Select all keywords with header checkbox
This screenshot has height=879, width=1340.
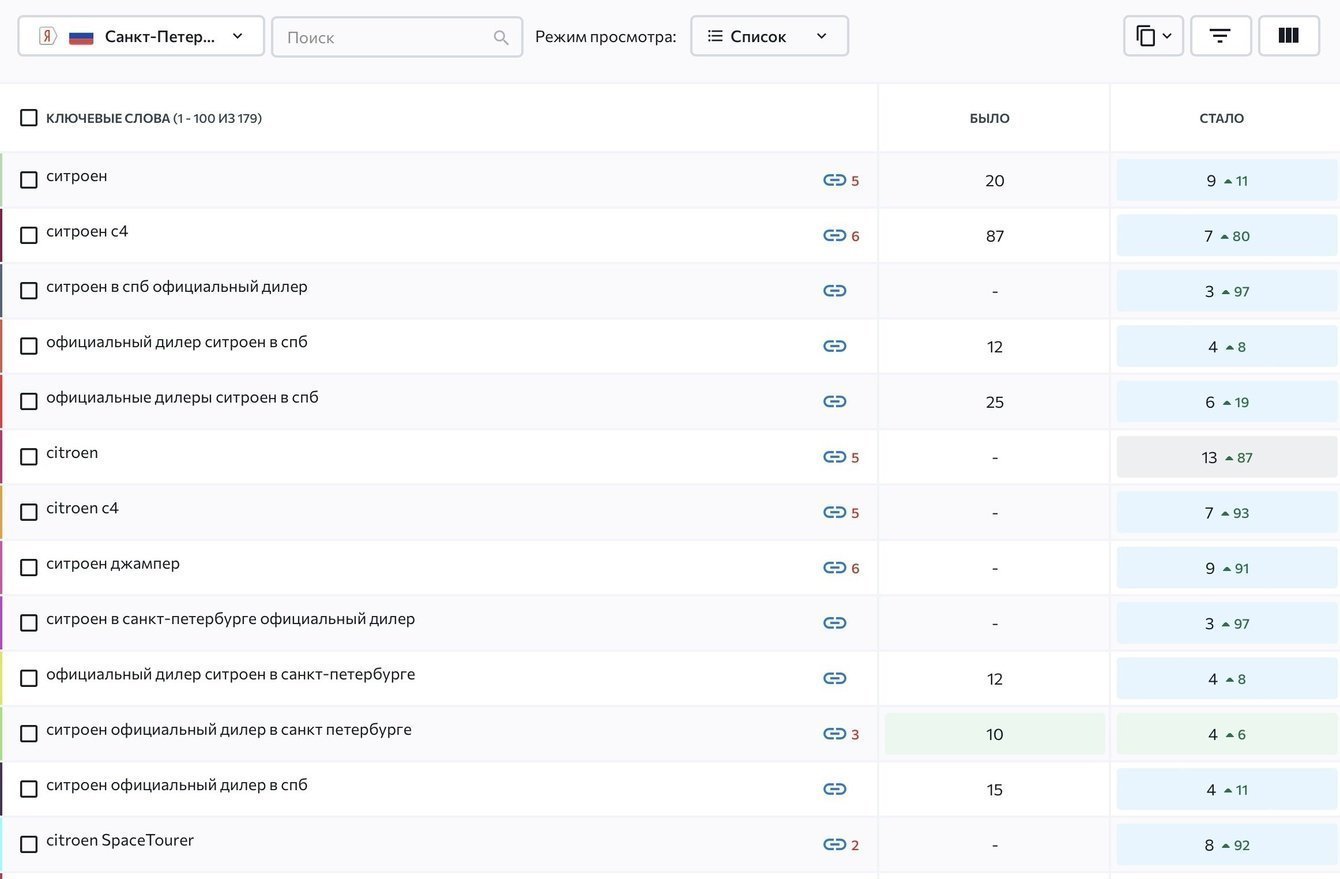pyautogui.click(x=29, y=118)
